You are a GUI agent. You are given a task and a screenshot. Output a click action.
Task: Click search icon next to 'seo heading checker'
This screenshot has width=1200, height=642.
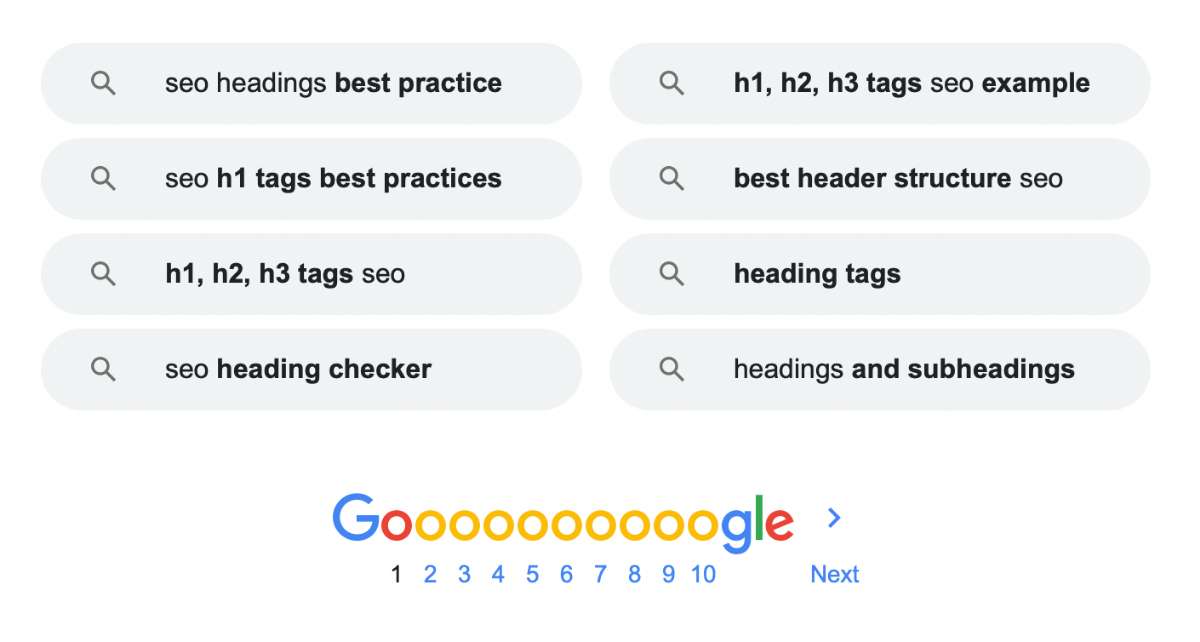coord(103,369)
